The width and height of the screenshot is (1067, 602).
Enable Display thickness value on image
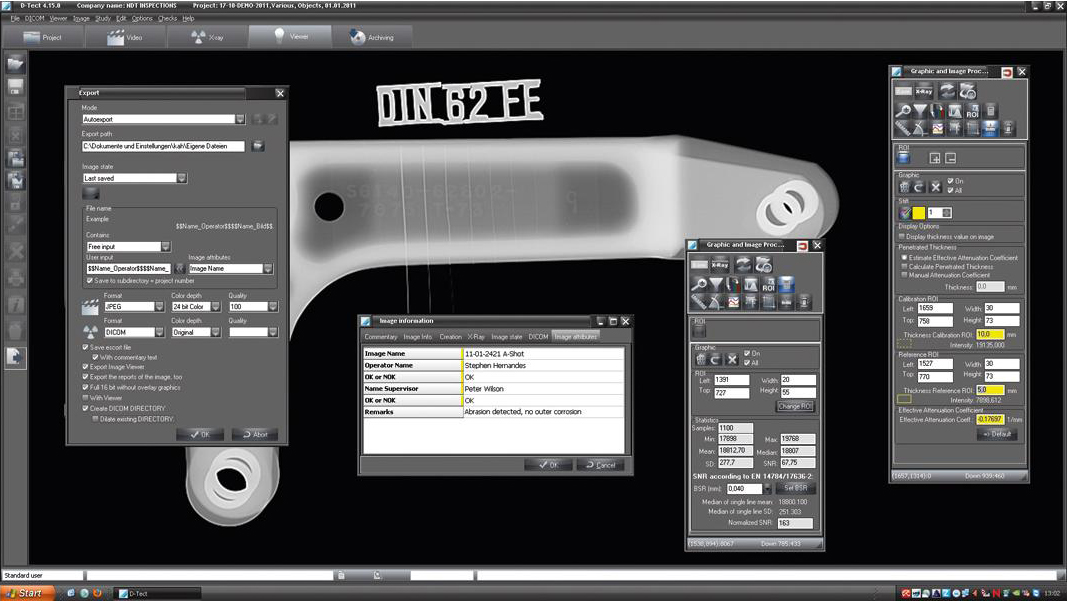tap(904, 237)
